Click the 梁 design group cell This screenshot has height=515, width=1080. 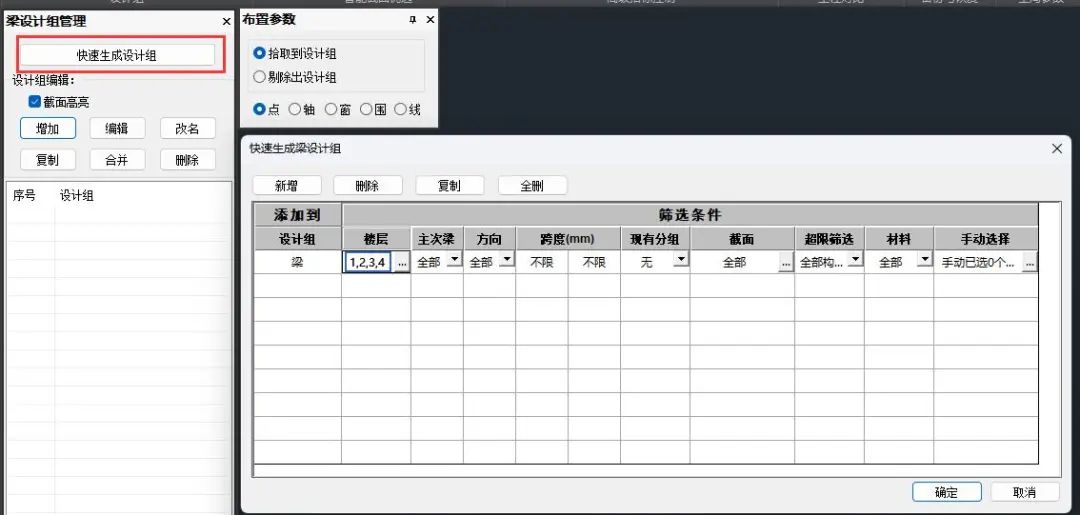tap(297, 262)
